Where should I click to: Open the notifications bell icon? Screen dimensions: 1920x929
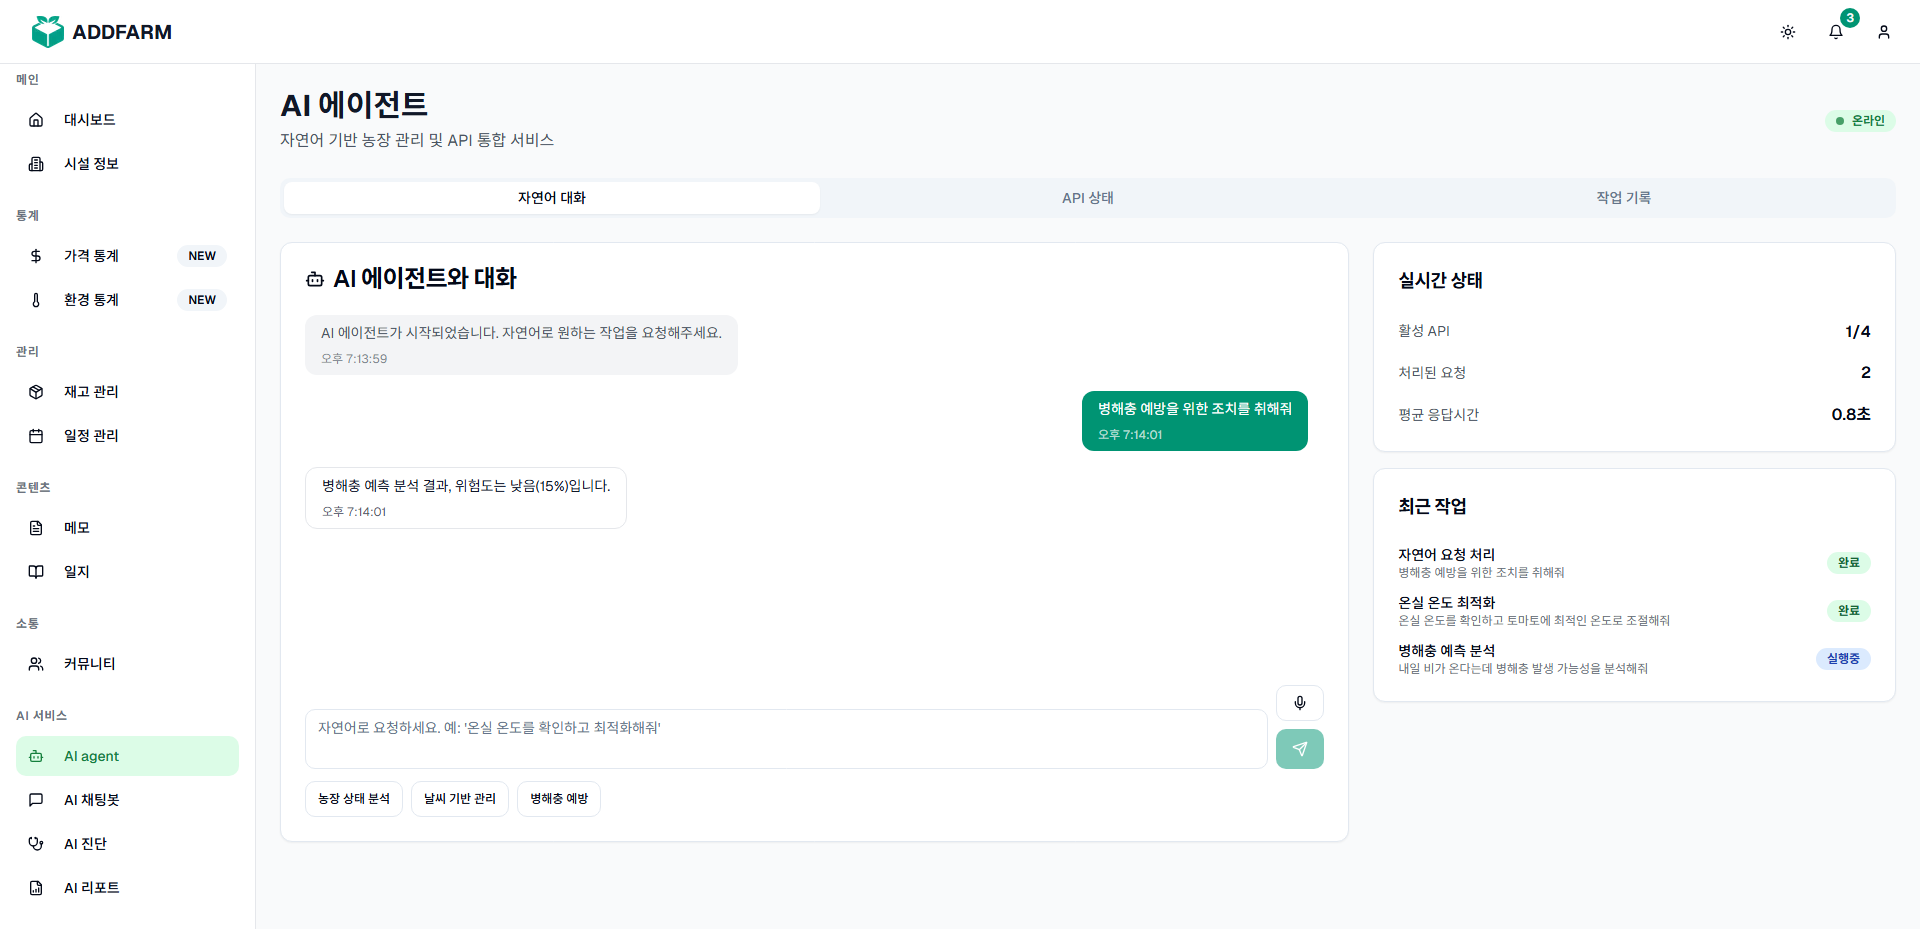click(1836, 32)
